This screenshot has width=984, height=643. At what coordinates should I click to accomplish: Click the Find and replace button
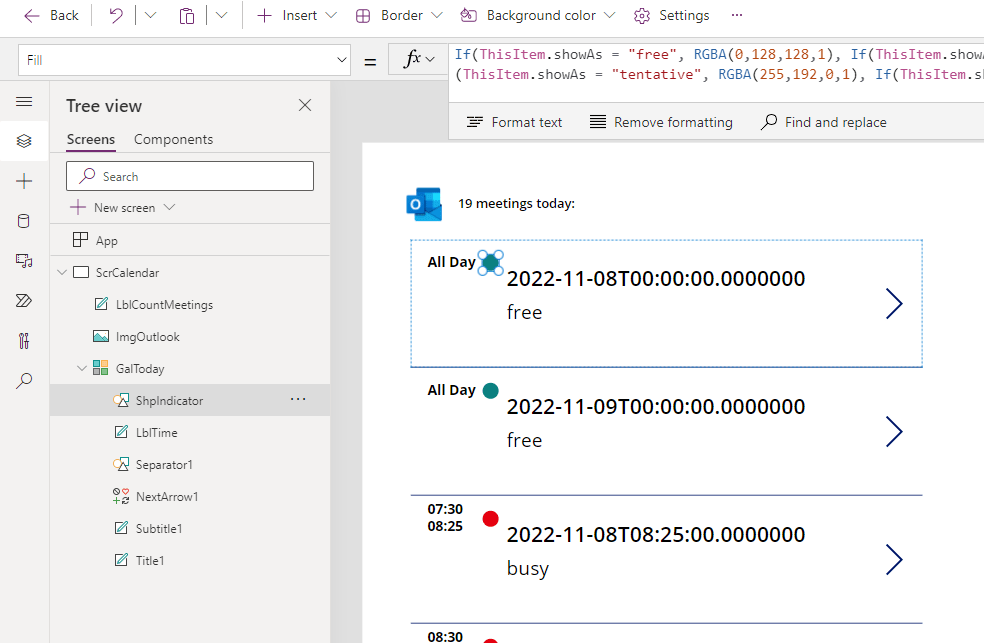coord(823,121)
